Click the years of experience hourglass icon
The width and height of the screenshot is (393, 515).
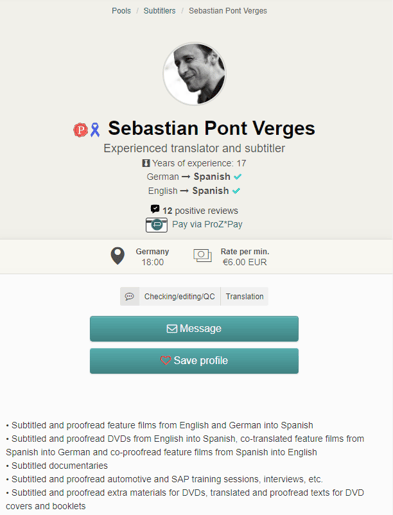pyautogui.click(x=146, y=163)
